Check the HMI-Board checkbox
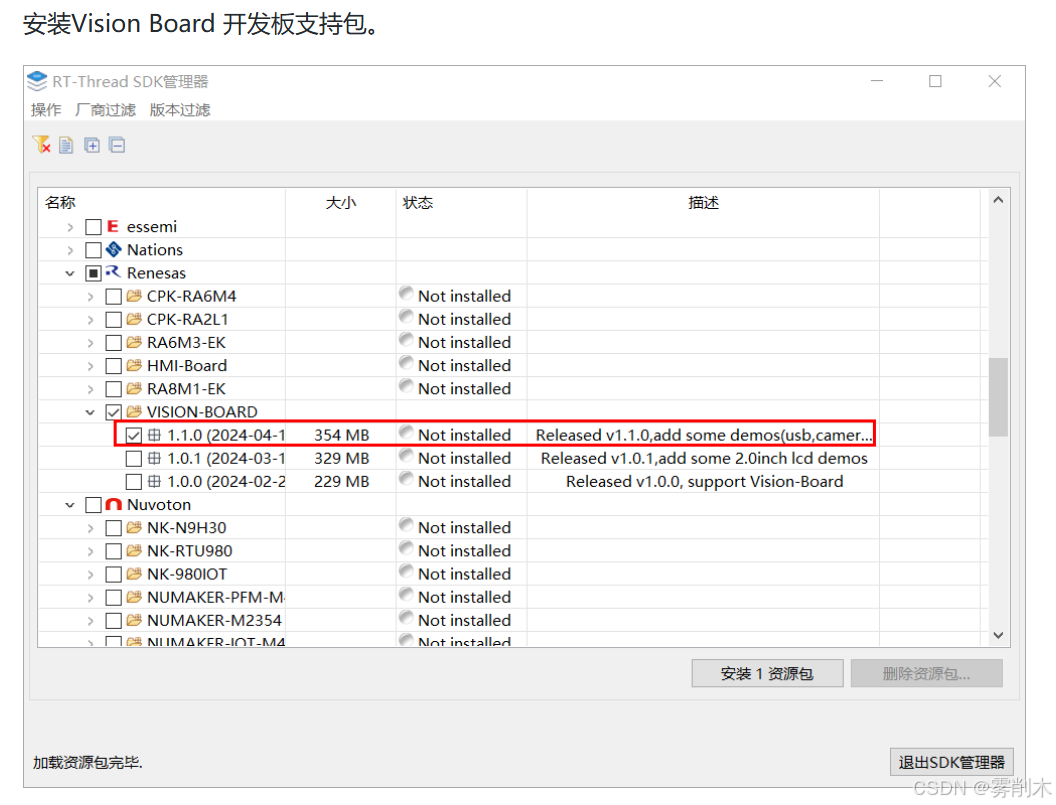Screen dimensions: 1056x805 tap(114, 366)
